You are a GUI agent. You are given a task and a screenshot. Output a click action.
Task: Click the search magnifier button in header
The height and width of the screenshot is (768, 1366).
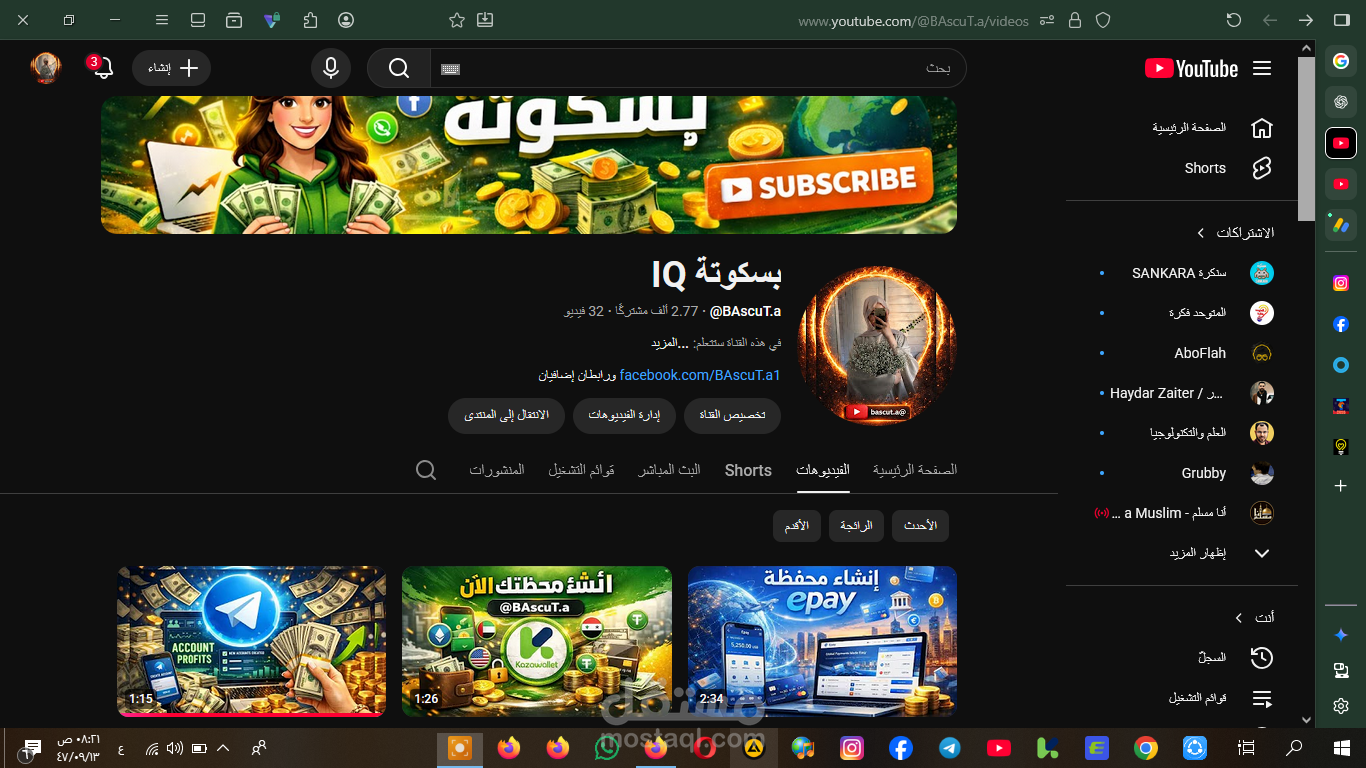(x=399, y=68)
